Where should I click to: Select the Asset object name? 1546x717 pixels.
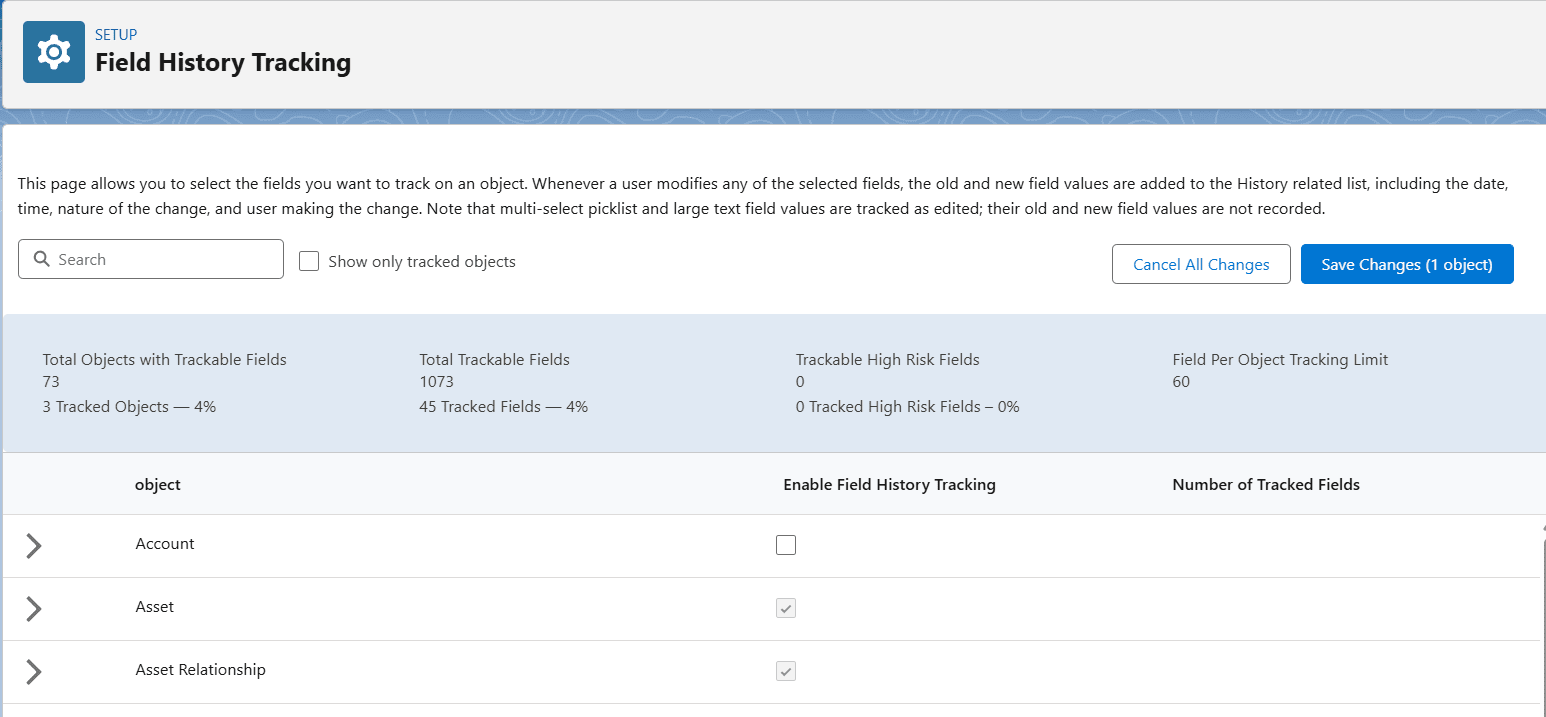(155, 607)
